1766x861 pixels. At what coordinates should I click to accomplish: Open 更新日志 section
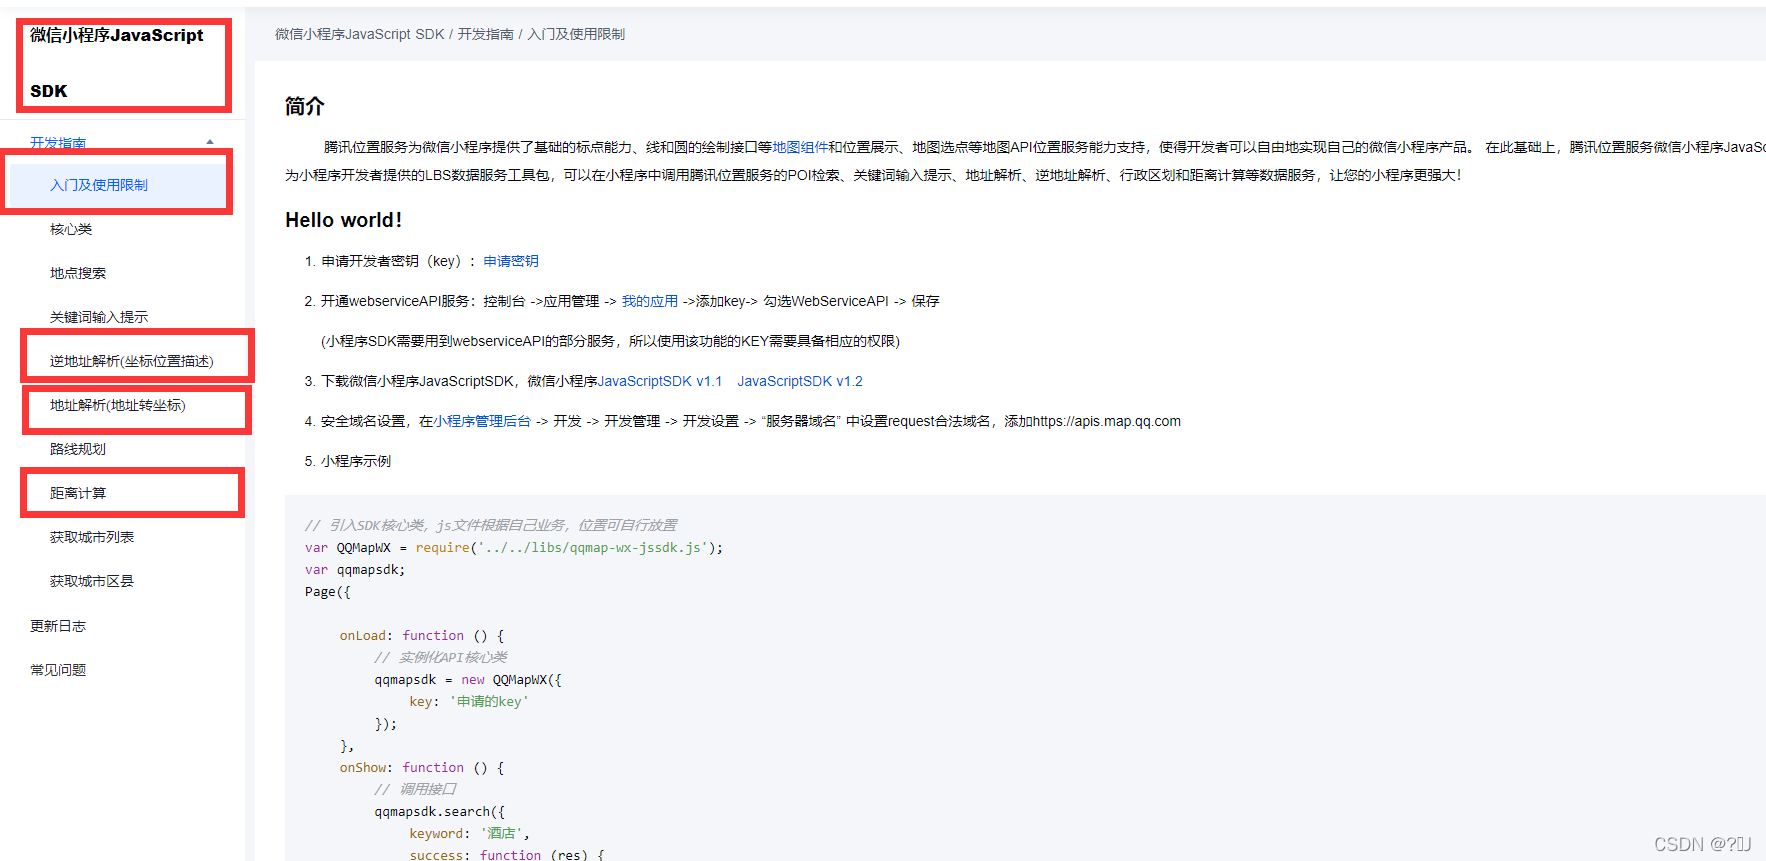click(x=58, y=626)
